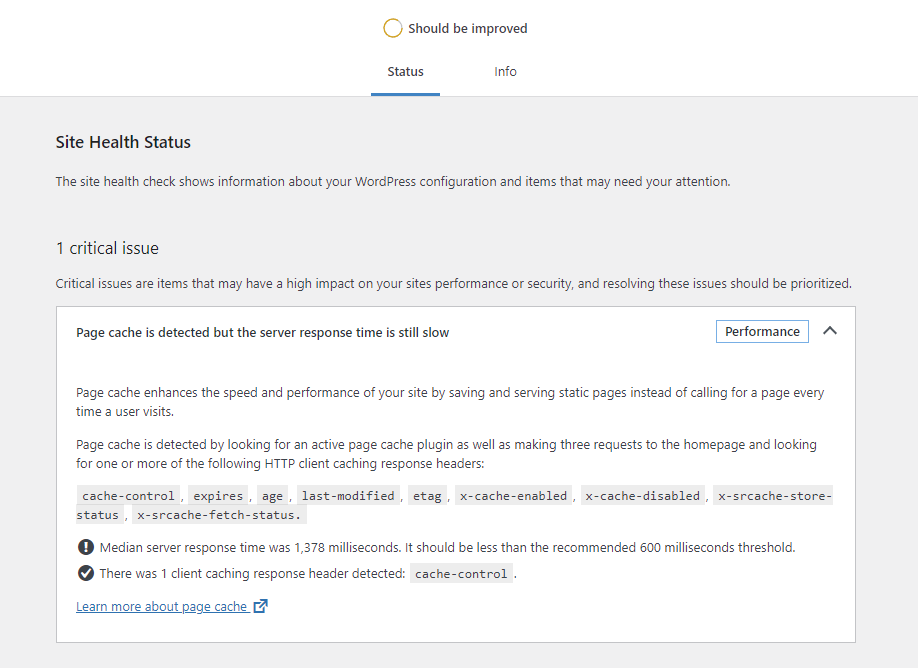Open the 'Learn more about page cache' link
The image size is (918, 668).
[x=162, y=606]
